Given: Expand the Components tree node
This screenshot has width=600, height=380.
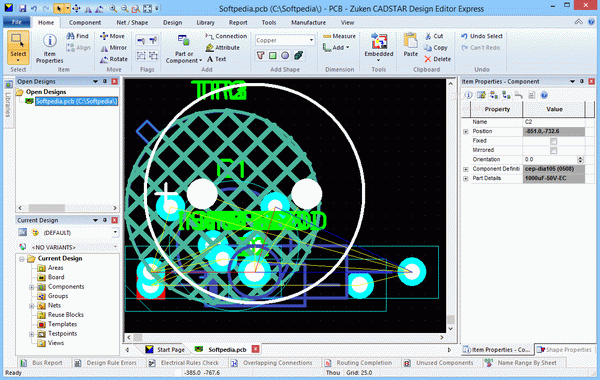Looking at the screenshot, I should point(32,287).
